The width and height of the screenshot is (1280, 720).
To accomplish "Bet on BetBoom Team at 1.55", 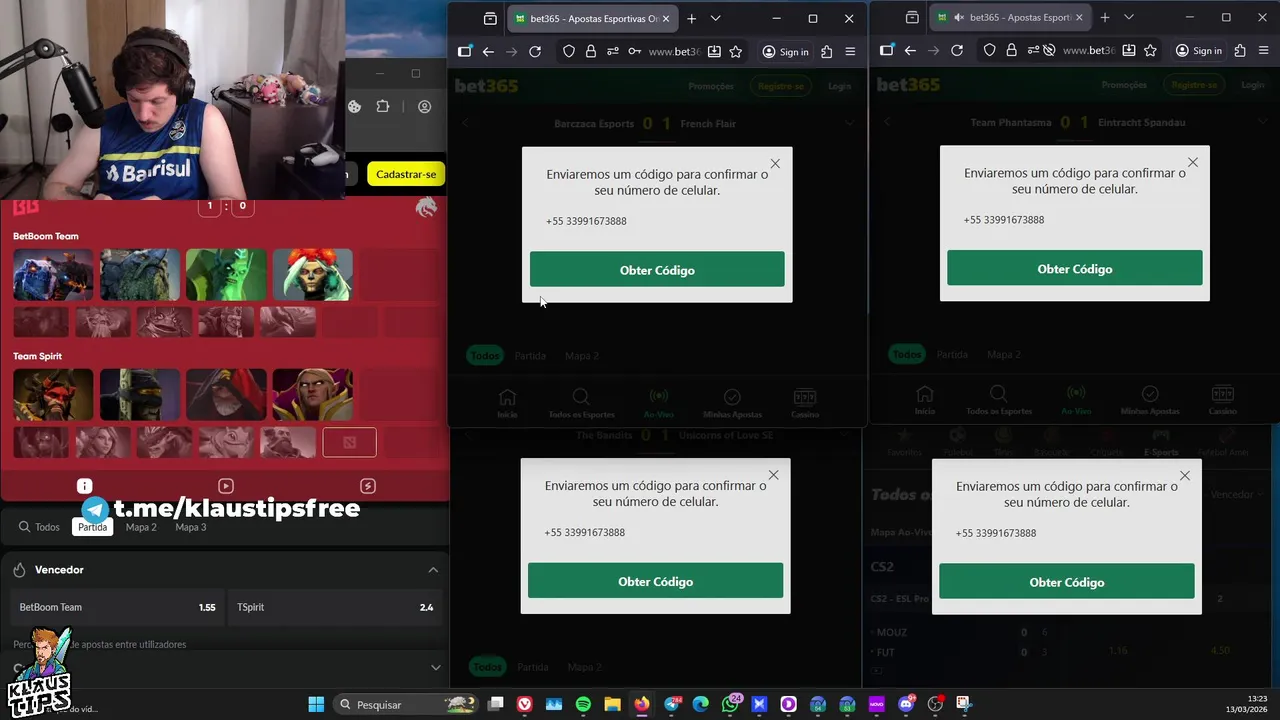I will tap(117, 607).
